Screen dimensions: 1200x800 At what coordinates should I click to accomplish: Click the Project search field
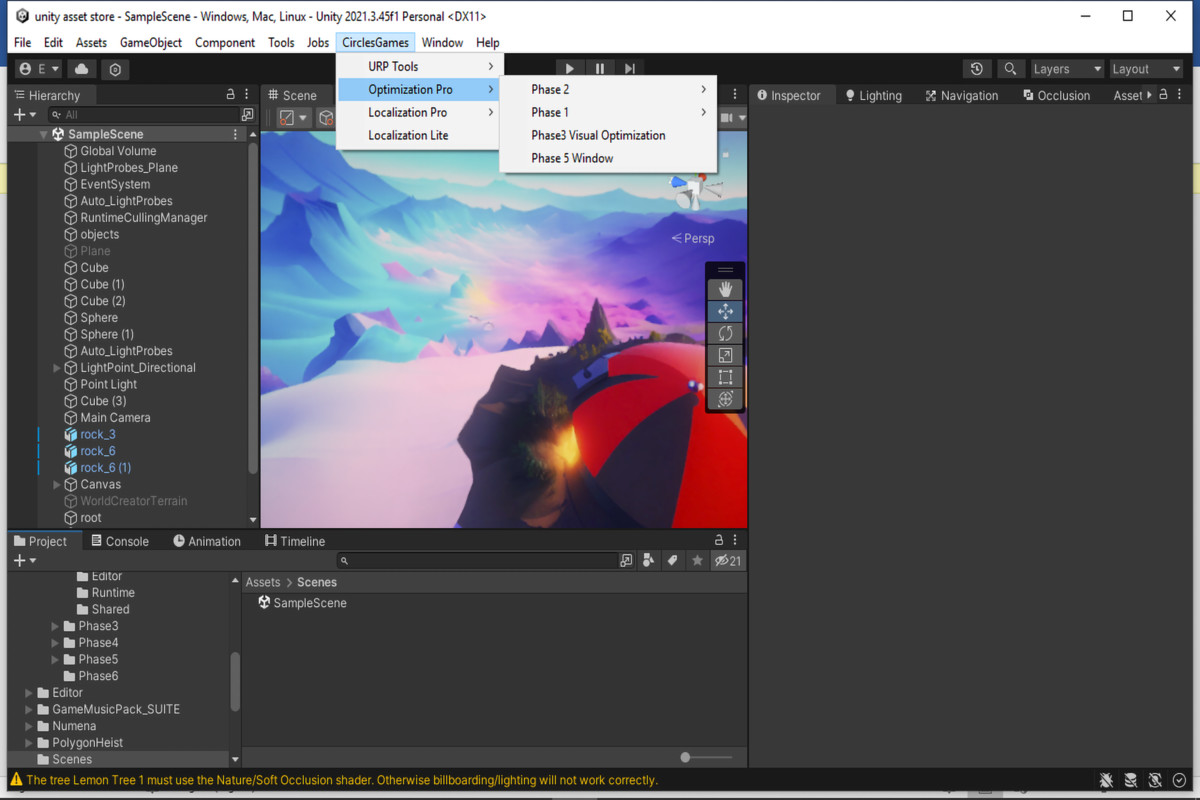tap(478, 561)
